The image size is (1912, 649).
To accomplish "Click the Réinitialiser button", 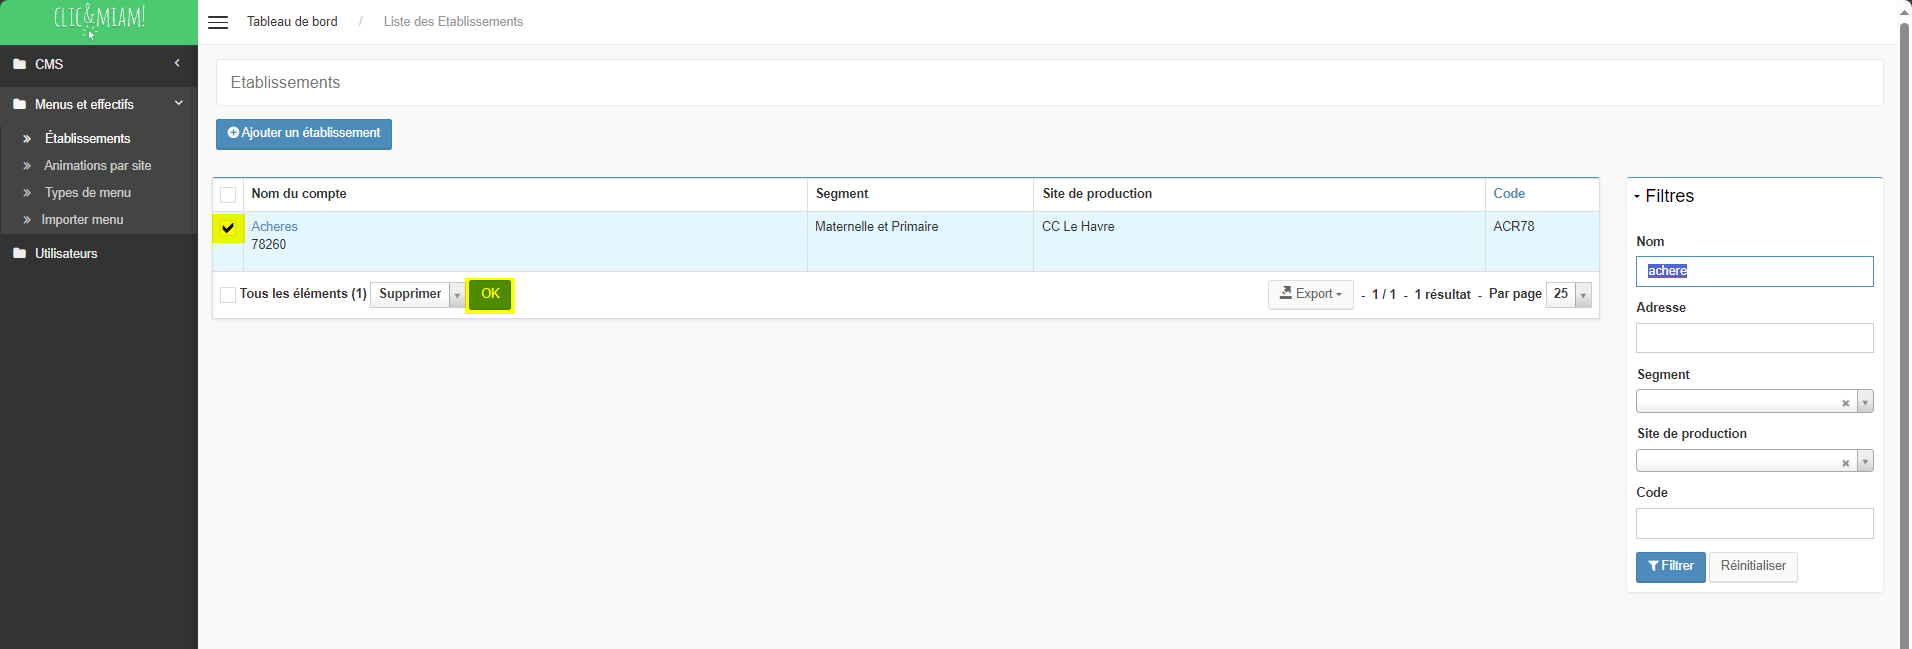I will (1753, 567).
